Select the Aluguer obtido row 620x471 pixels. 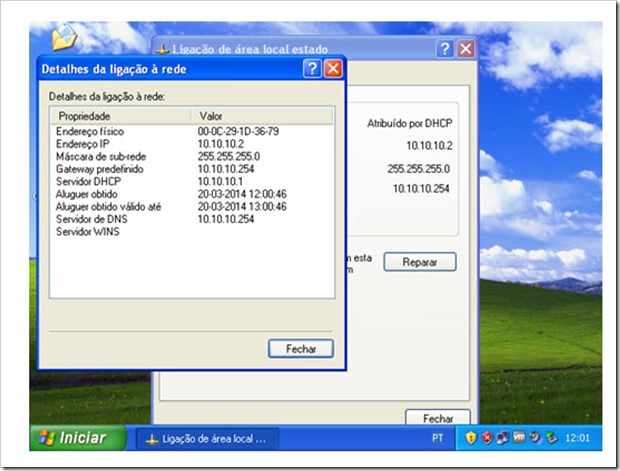[192, 194]
